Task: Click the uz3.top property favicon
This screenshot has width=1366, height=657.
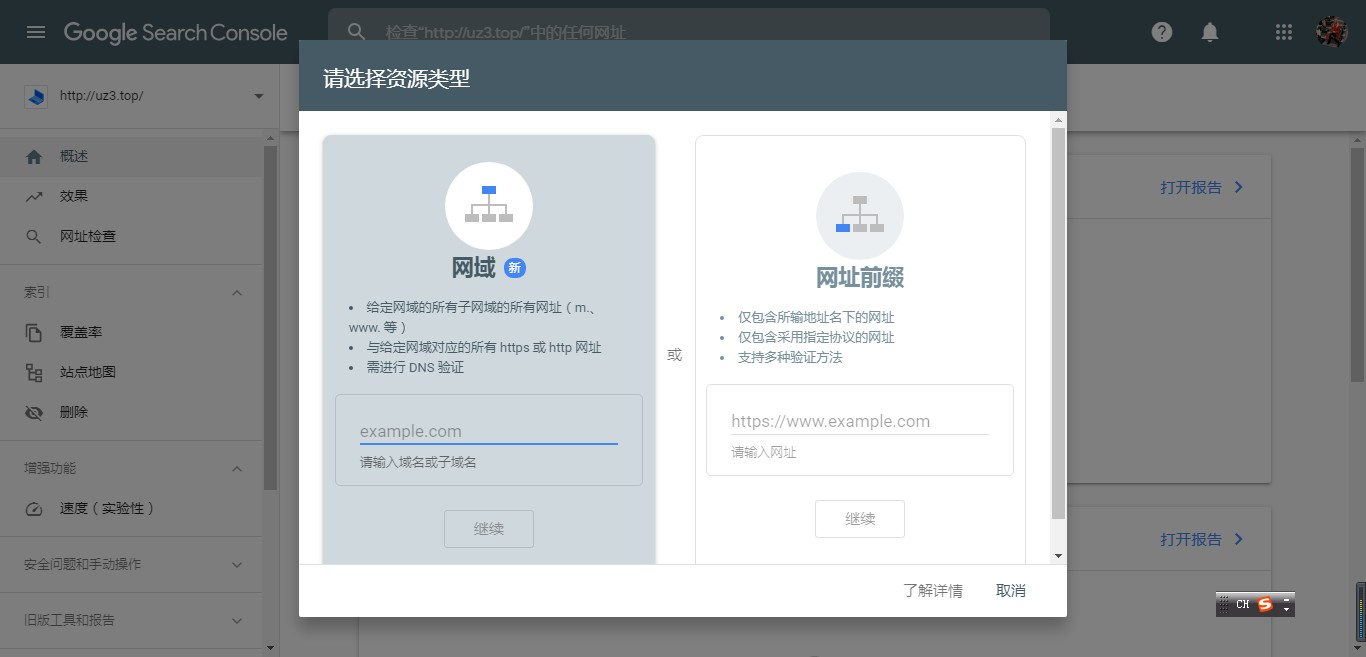Action: (37, 96)
